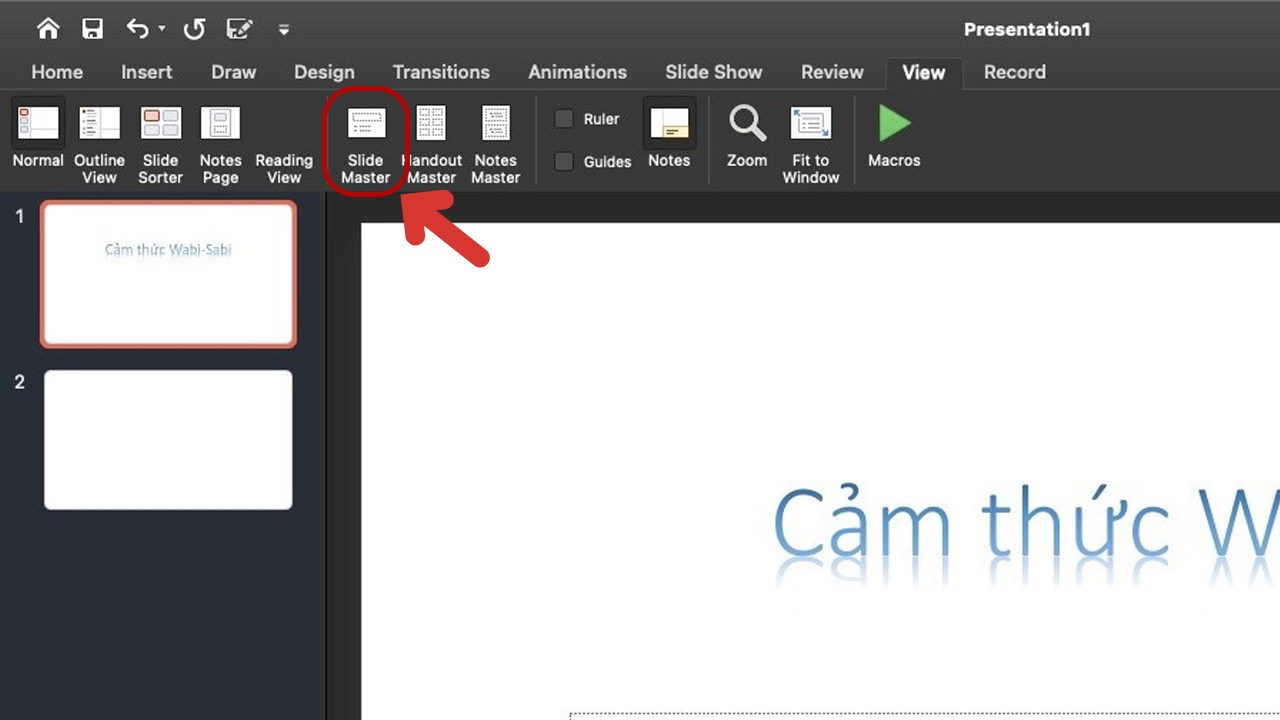Select blank slide 2 thumbnail
This screenshot has width=1280, height=720.
(168, 440)
